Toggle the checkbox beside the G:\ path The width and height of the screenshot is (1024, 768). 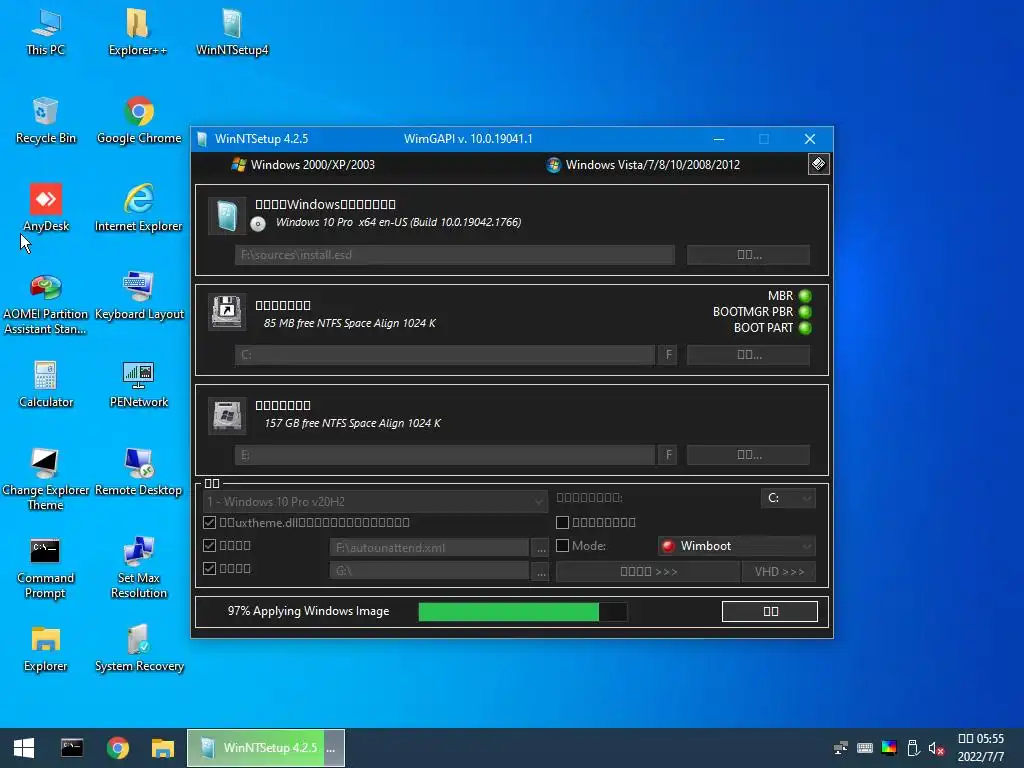click(210, 568)
